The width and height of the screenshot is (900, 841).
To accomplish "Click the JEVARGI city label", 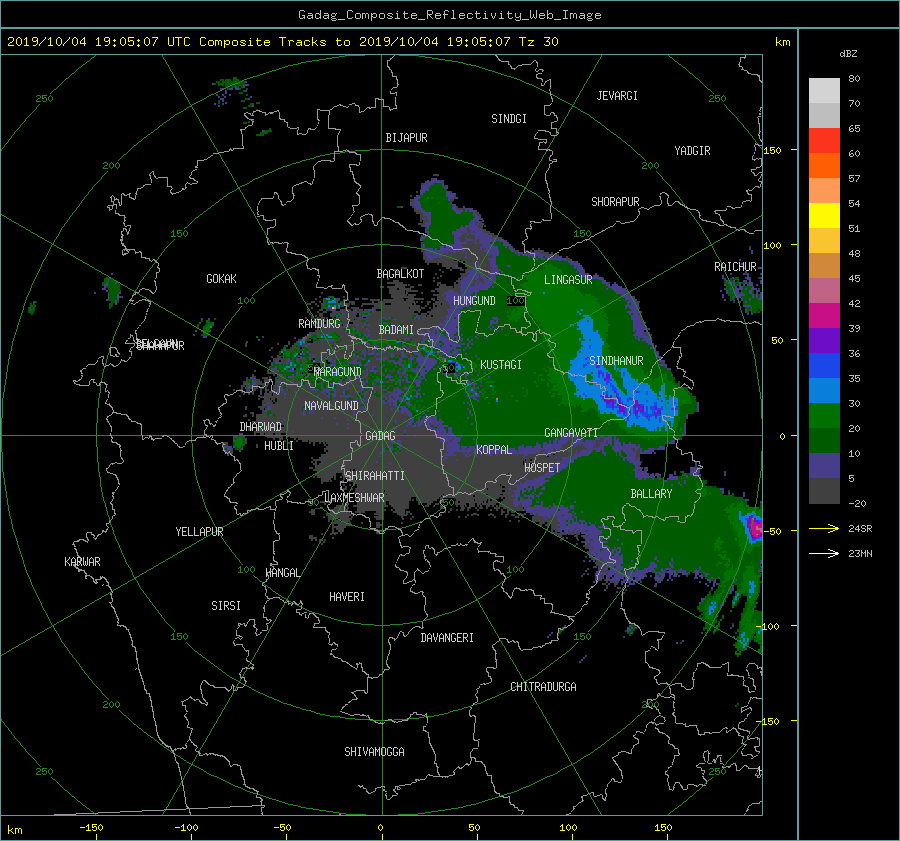I will point(617,96).
